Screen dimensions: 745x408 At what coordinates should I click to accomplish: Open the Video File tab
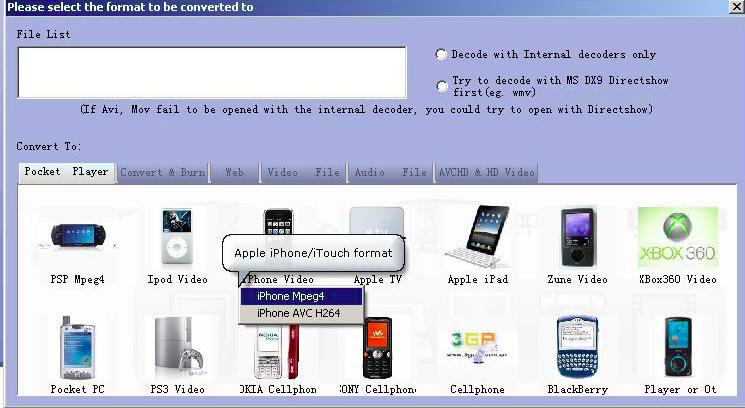coord(304,172)
